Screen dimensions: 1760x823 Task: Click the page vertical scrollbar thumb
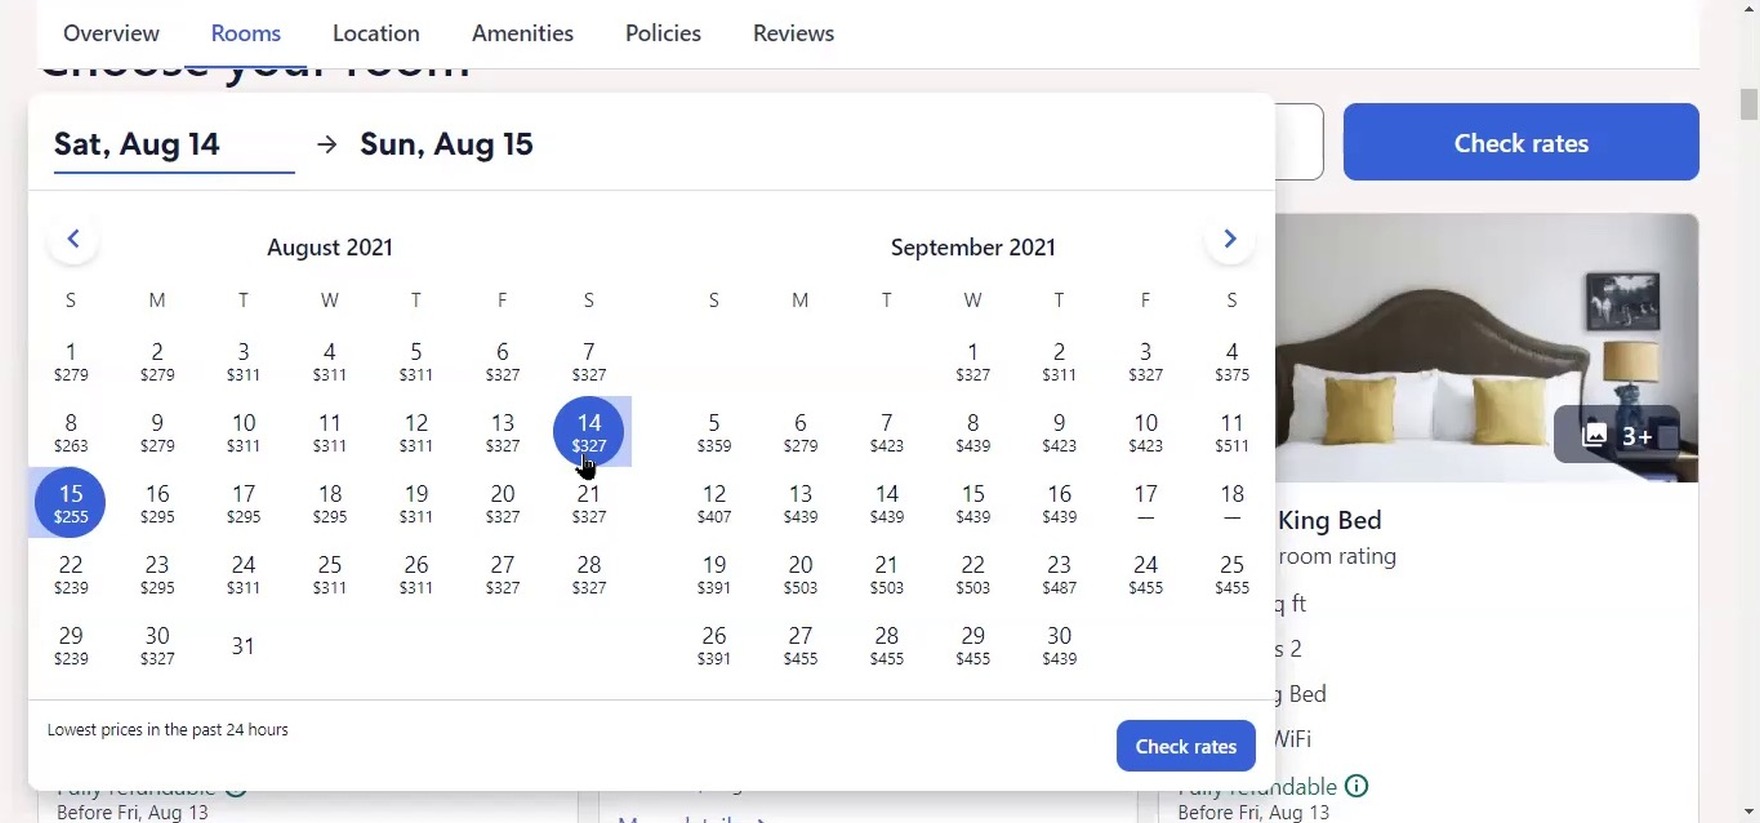click(1748, 104)
